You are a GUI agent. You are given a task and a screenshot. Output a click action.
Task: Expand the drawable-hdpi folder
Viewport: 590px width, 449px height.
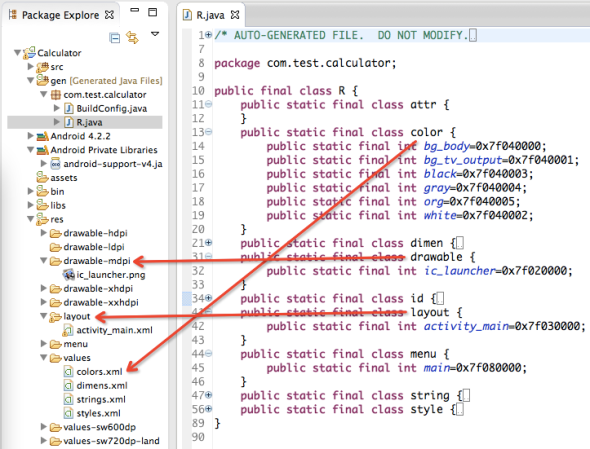pos(44,233)
